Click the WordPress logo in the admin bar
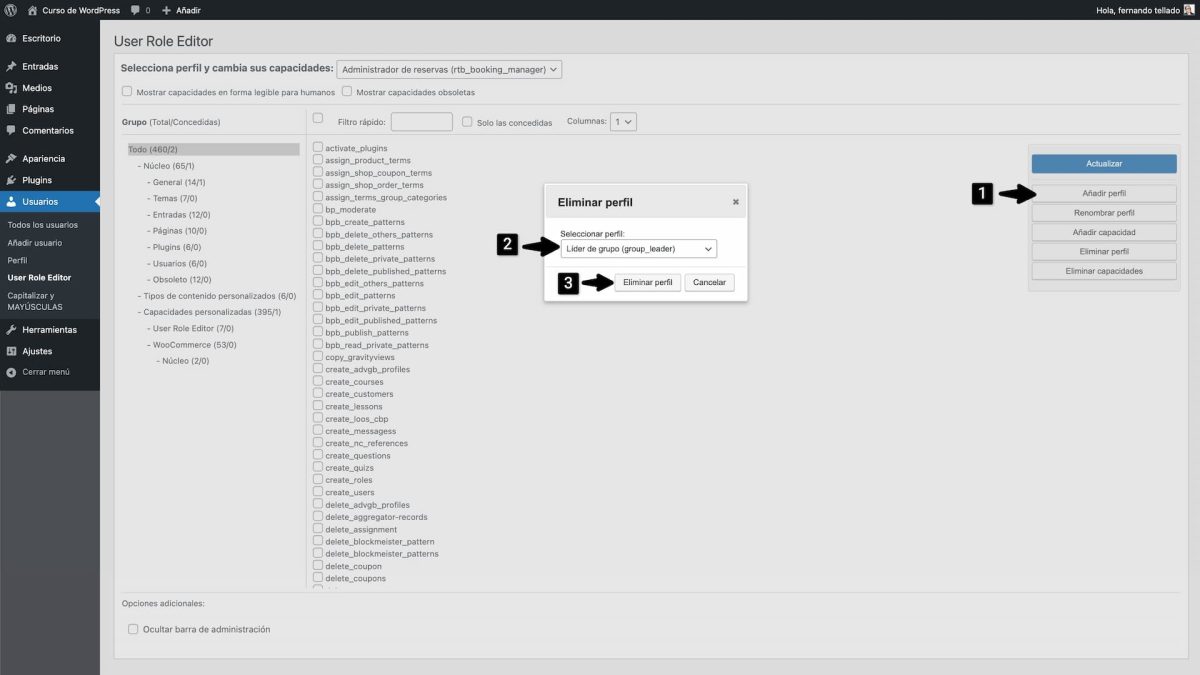The image size is (1200, 675). 10,10
